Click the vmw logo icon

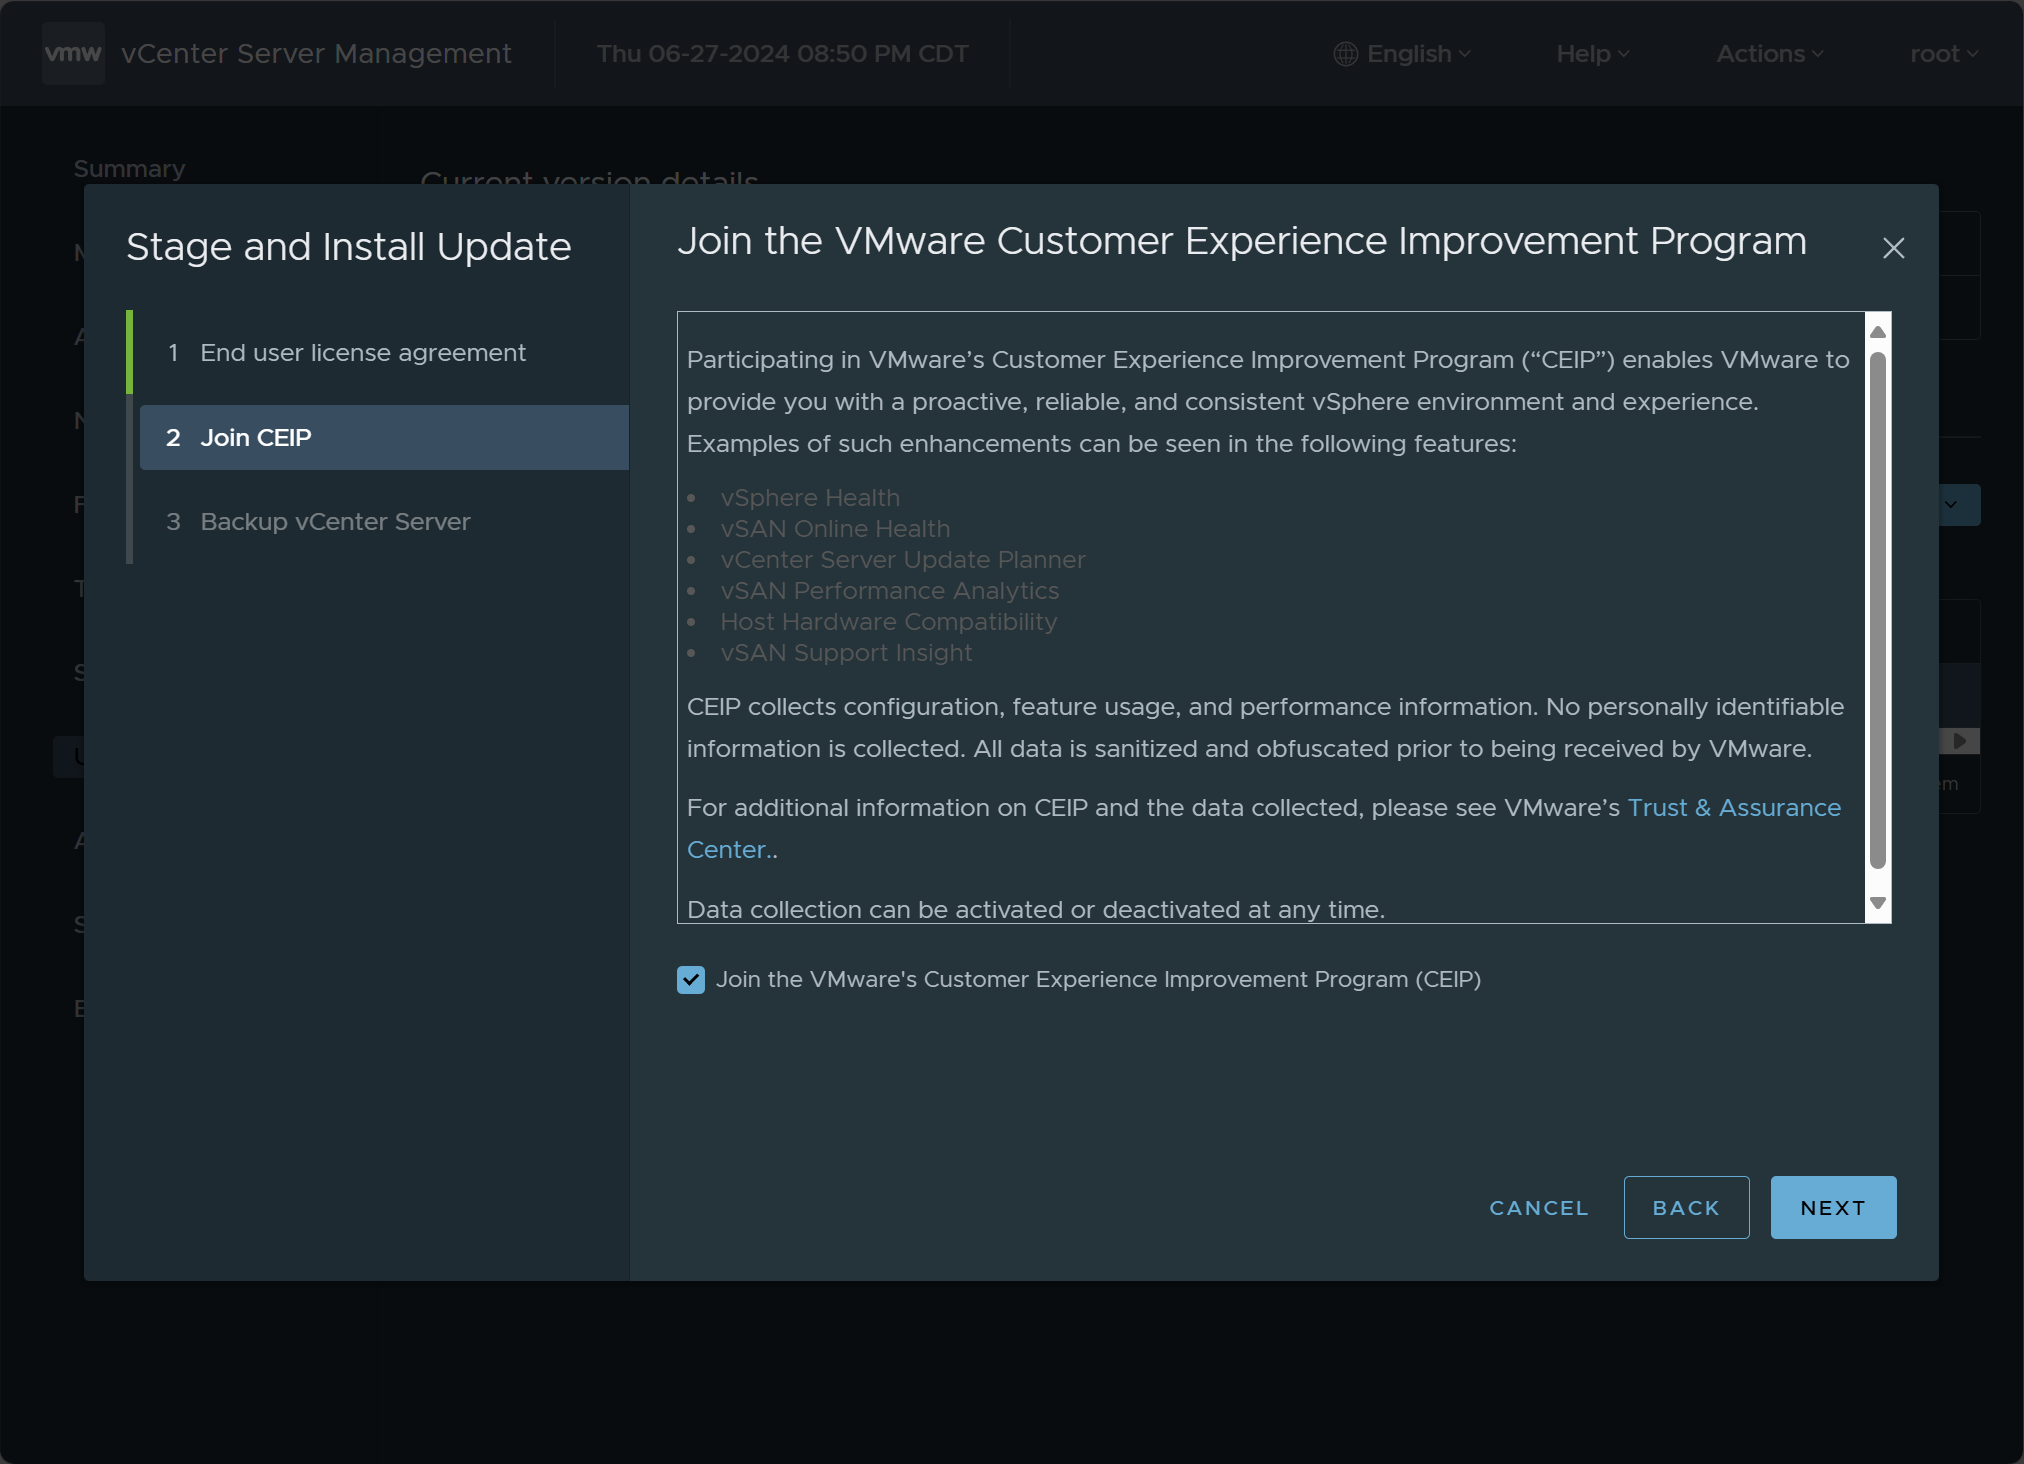click(x=73, y=53)
